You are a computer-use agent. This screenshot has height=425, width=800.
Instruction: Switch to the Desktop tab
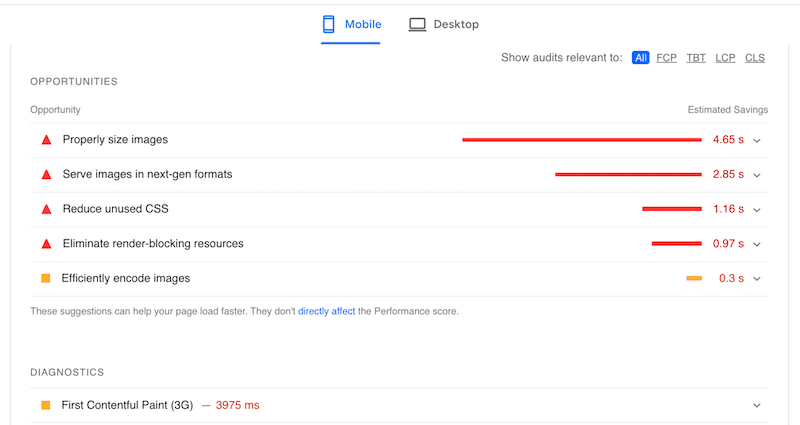[x=443, y=24]
